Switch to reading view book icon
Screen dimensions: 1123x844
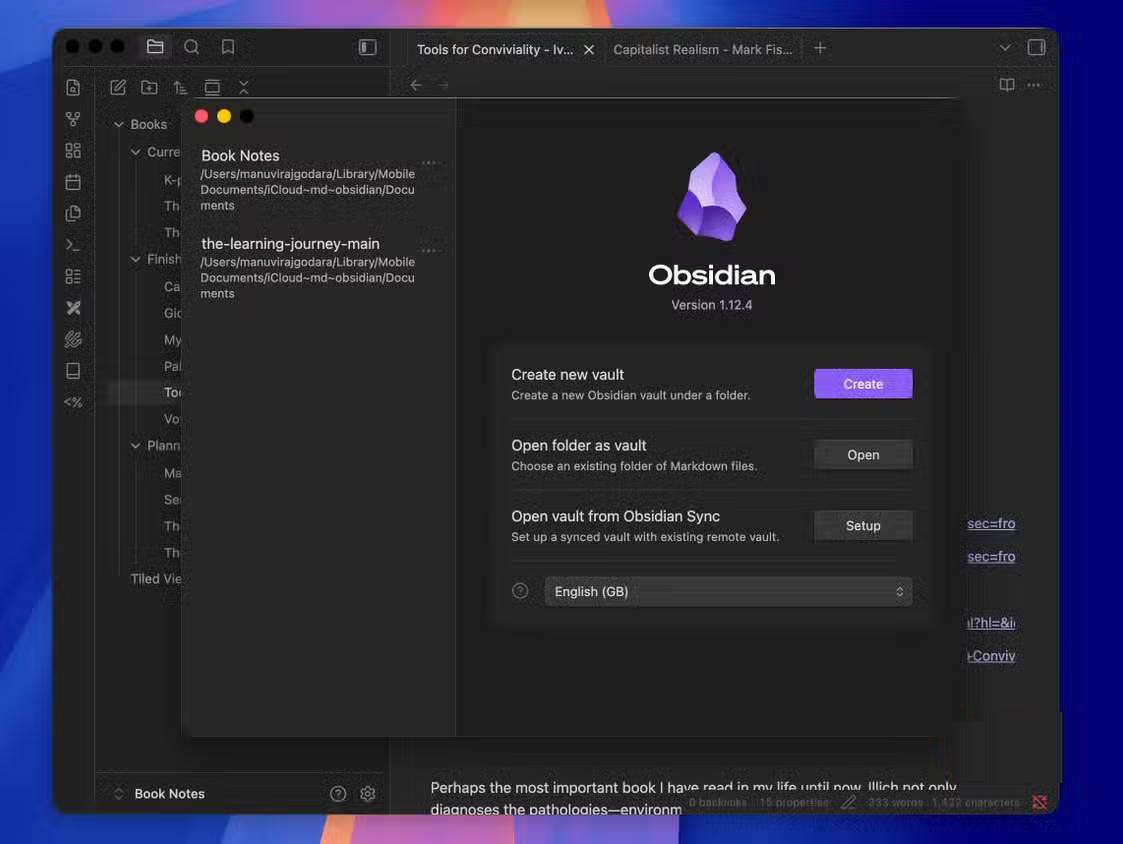(1007, 85)
